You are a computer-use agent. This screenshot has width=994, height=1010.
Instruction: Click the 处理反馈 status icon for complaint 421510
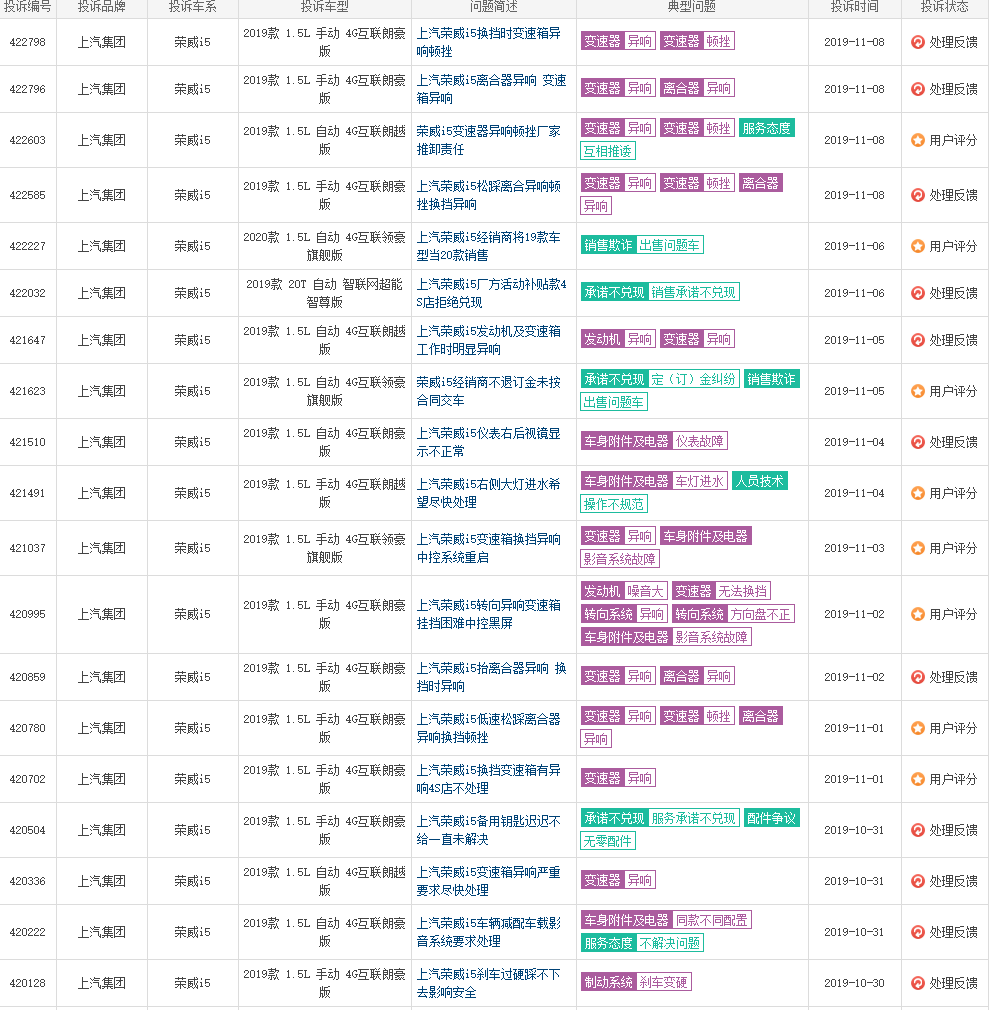point(917,442)
